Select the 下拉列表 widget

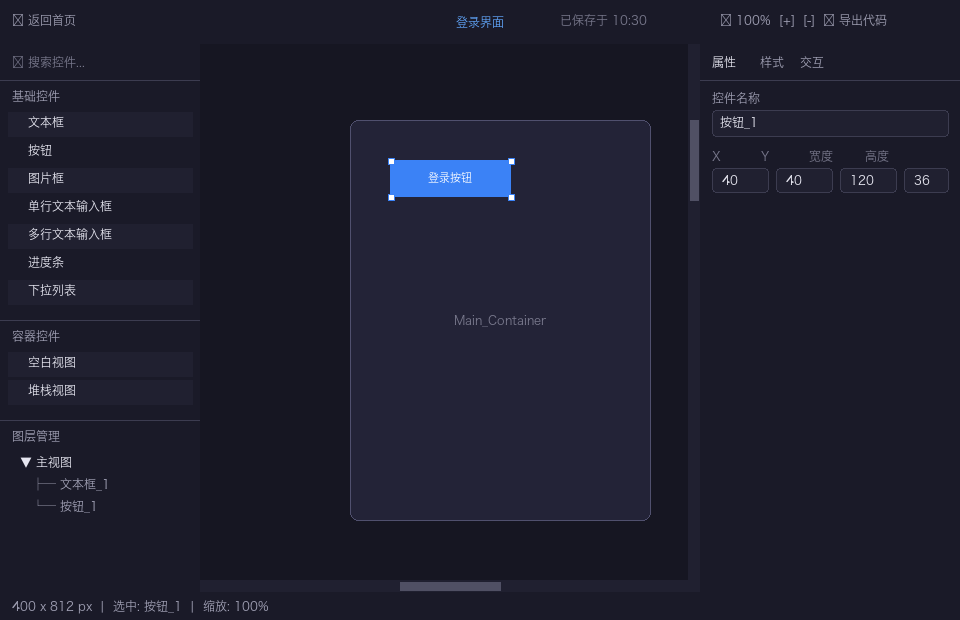pos(100,291)
